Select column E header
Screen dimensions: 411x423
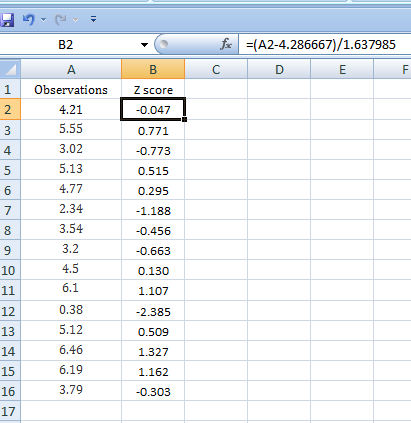point(342,69)
